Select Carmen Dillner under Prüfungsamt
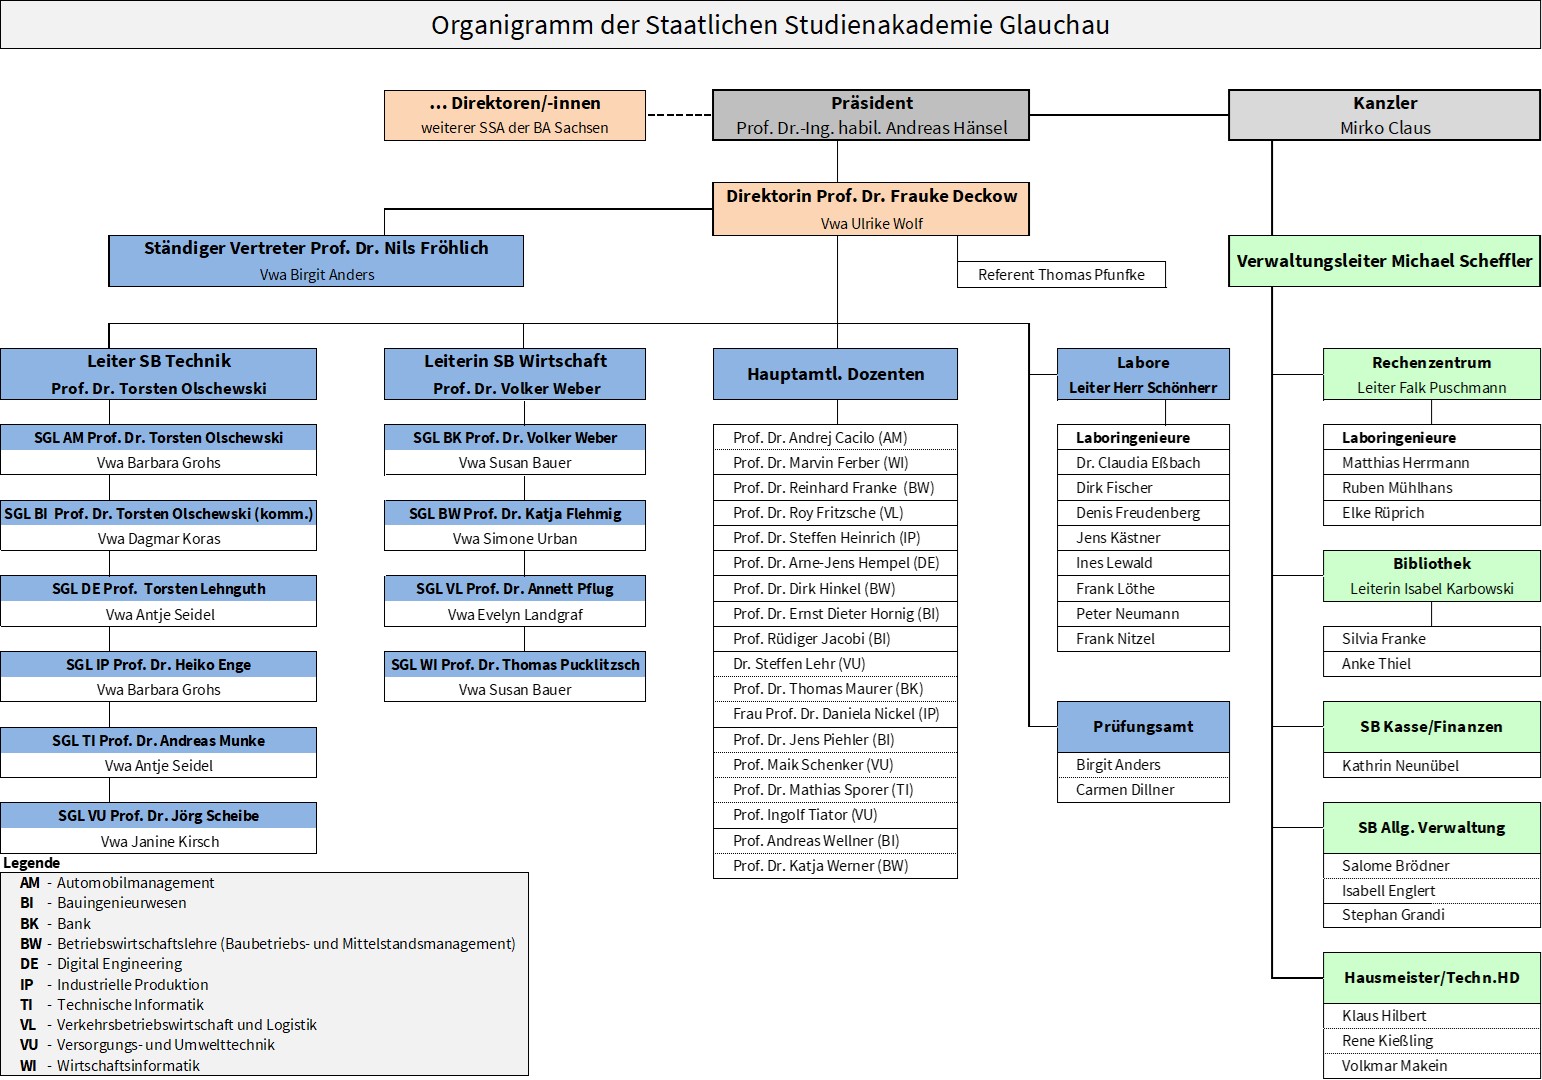The height and width of the screenshot is (1080, 1542). tap(1143, 789)
